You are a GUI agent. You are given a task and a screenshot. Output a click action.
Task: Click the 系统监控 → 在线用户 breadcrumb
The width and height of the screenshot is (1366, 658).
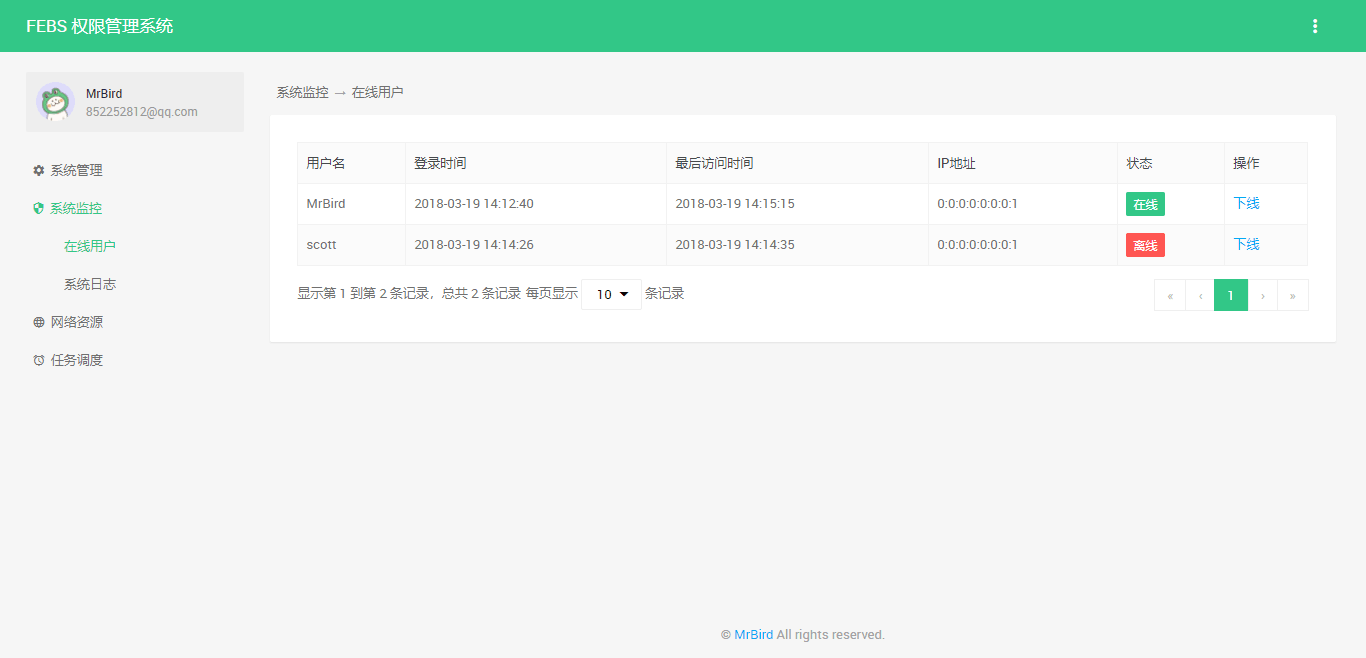[x=340, y=92]
